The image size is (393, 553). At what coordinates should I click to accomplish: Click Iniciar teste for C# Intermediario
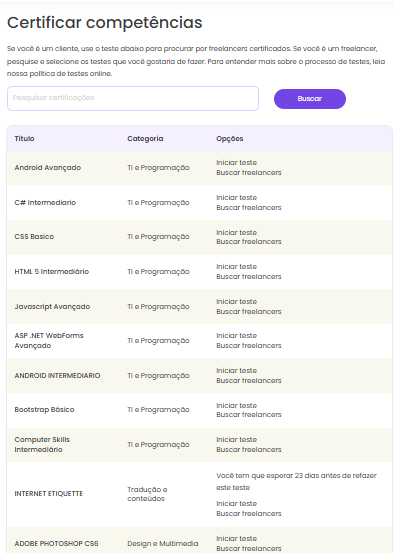pos(236,198)
